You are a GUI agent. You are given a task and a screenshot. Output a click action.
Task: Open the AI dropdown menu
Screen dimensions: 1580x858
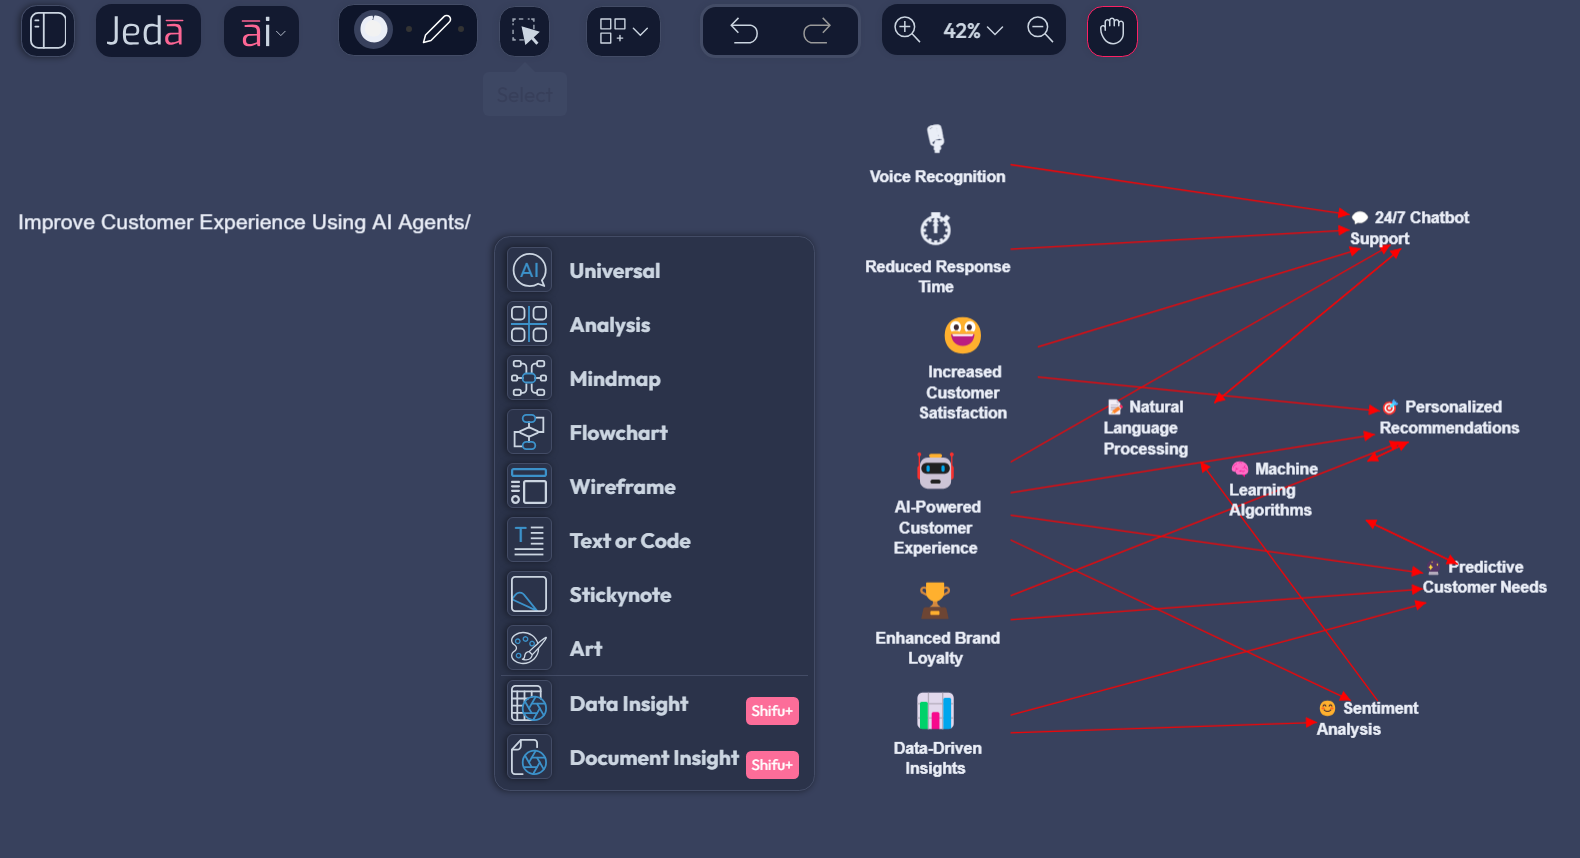coord(261,31)
